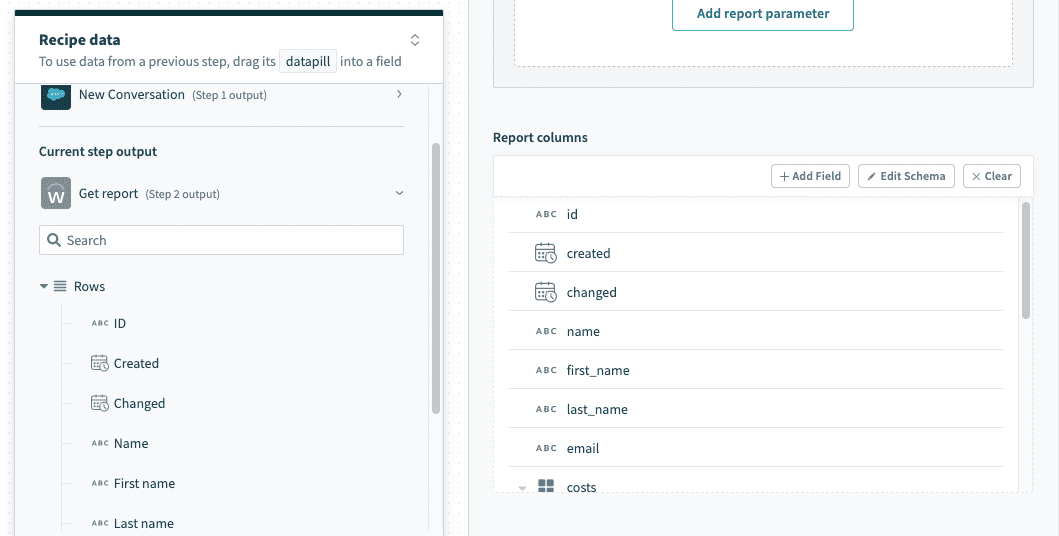Select the ID datapill under Rows
Screen dimensions: 1059x536
(120, 323)
